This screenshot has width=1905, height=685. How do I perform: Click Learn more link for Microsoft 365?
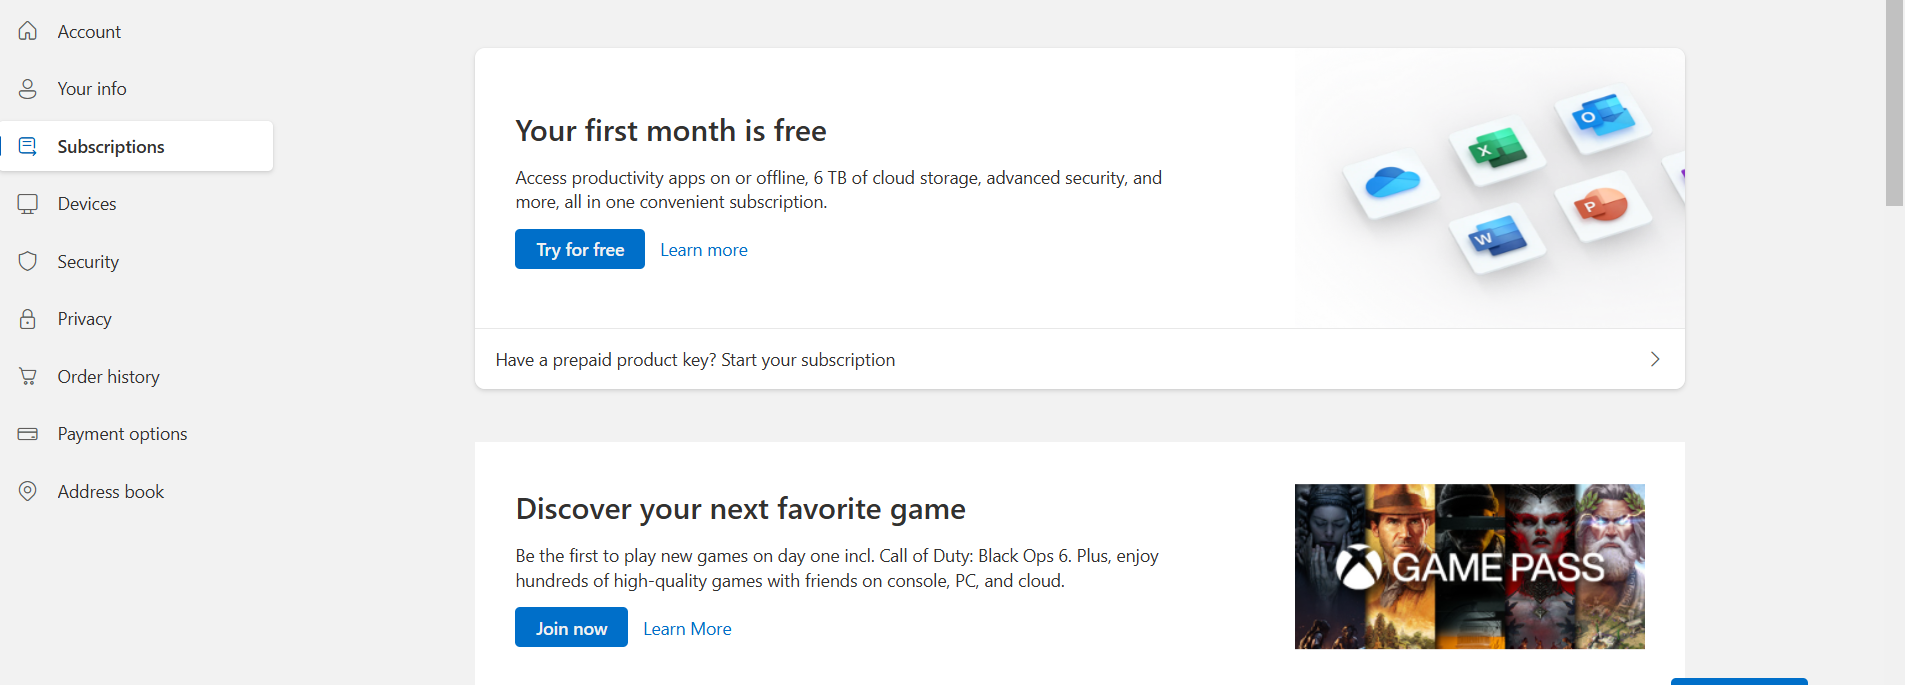pos(704,250)
